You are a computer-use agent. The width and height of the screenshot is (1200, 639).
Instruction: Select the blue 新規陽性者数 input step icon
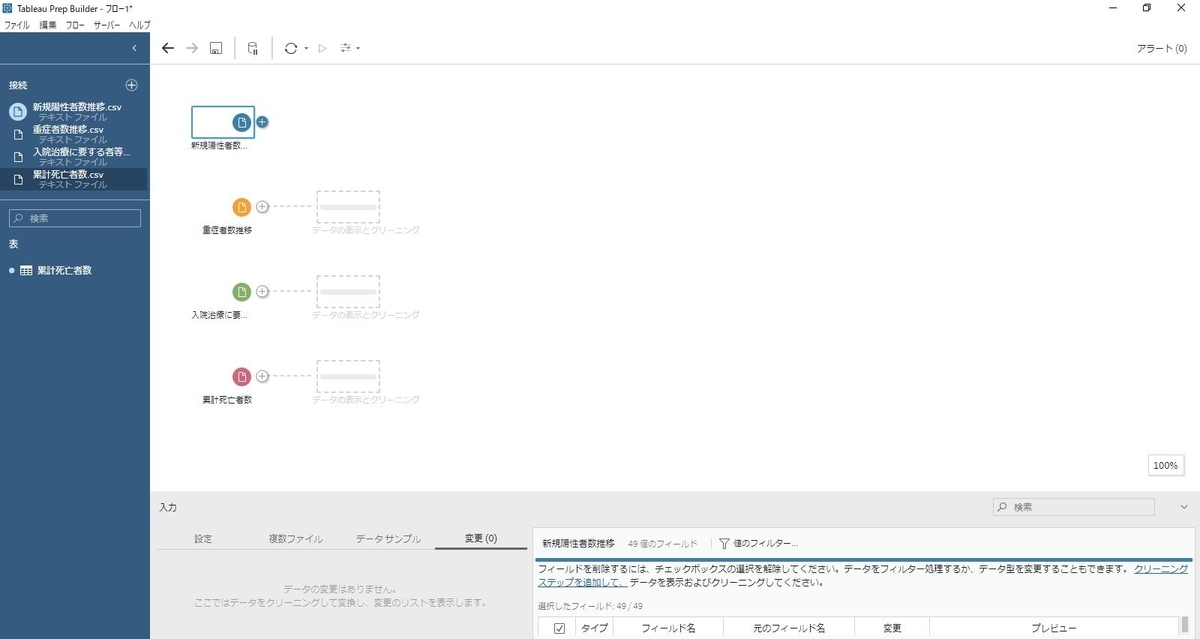tap(242, 122)
